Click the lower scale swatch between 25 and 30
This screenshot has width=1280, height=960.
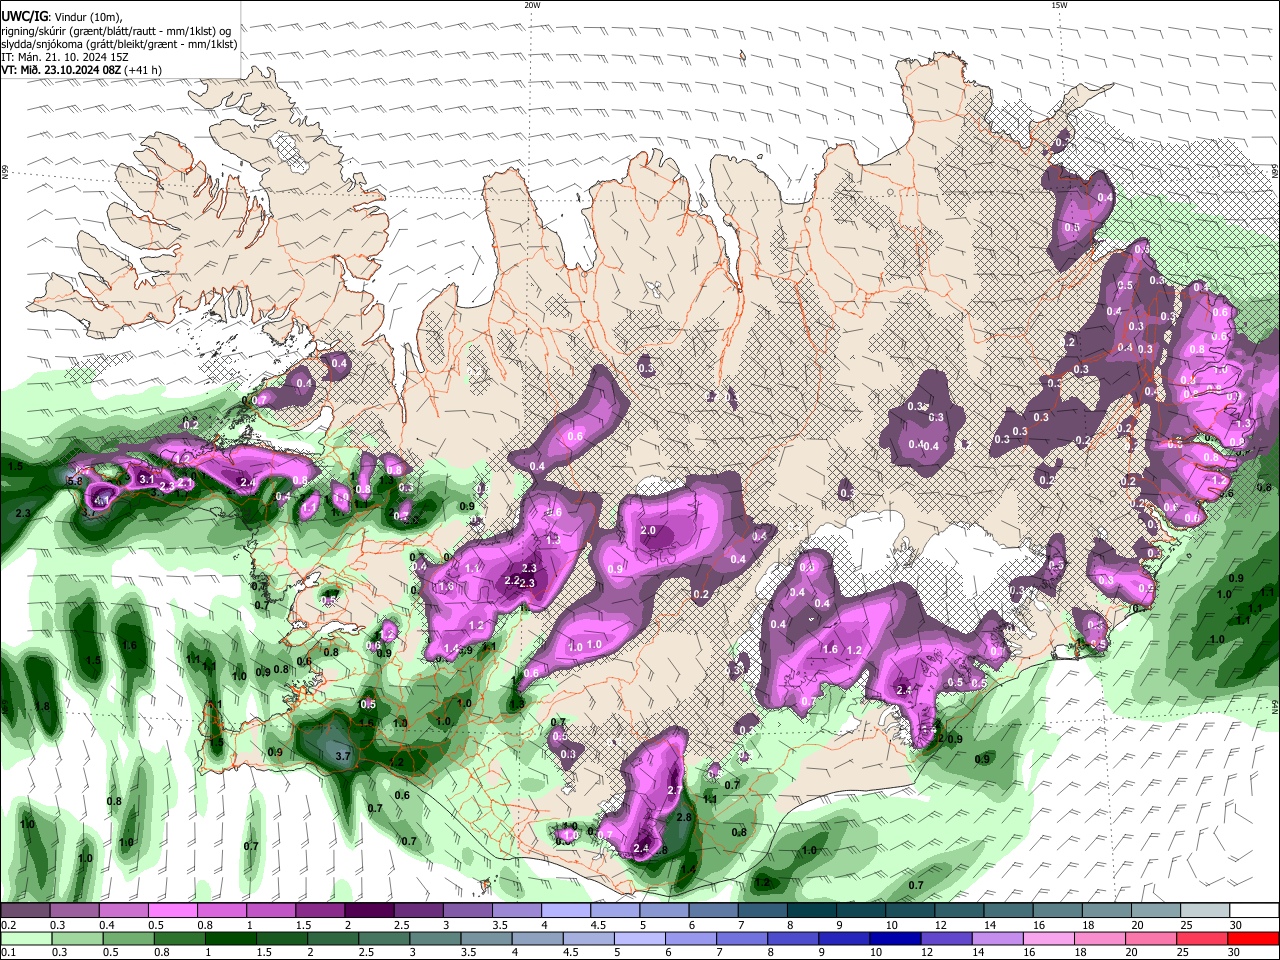pos(1203,939)
